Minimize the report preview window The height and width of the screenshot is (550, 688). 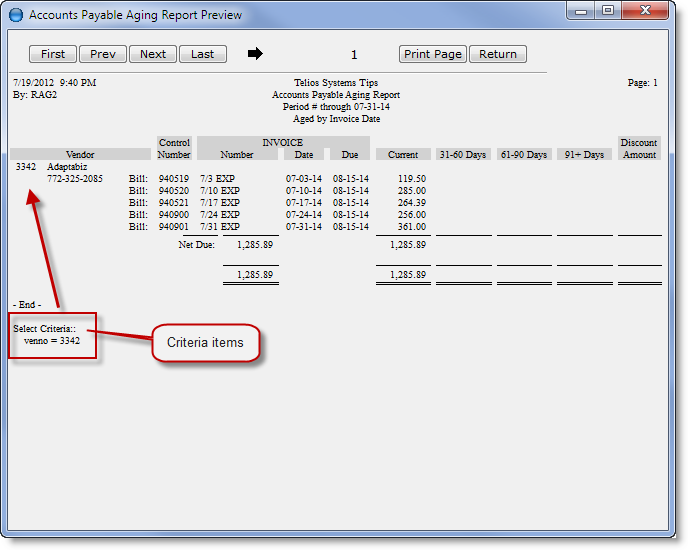click(x=581, y=11)
